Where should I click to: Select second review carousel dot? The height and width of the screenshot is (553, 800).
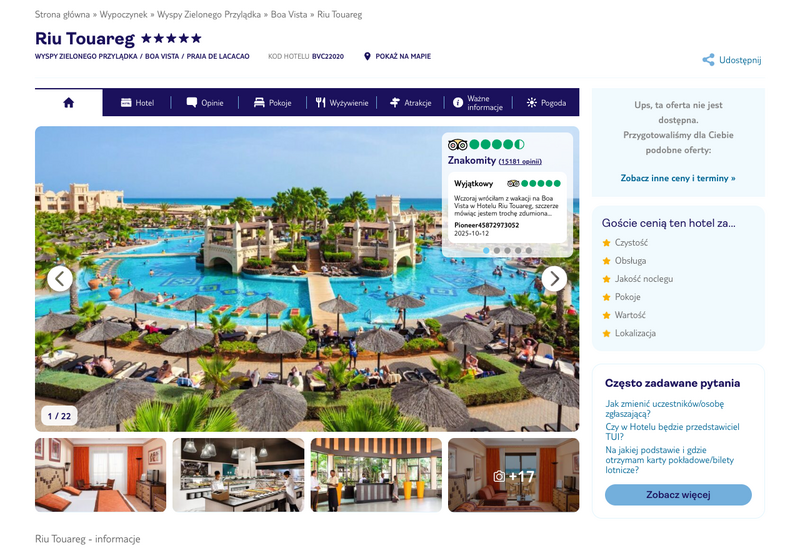(x=496, y=250)
